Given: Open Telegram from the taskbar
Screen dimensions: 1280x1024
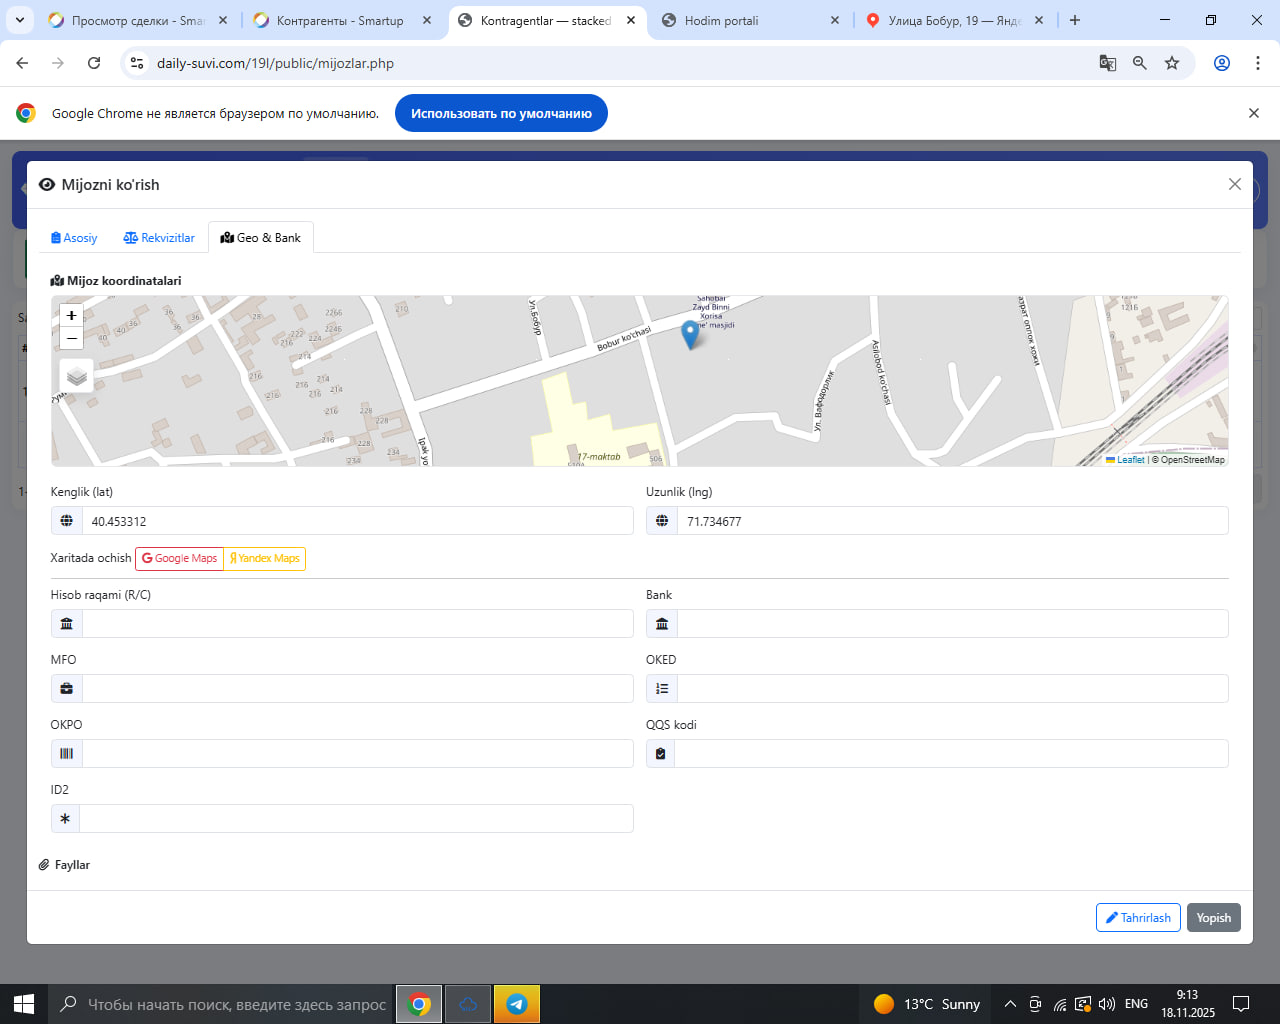Looking at the screenshot, I should (517, 1004).
